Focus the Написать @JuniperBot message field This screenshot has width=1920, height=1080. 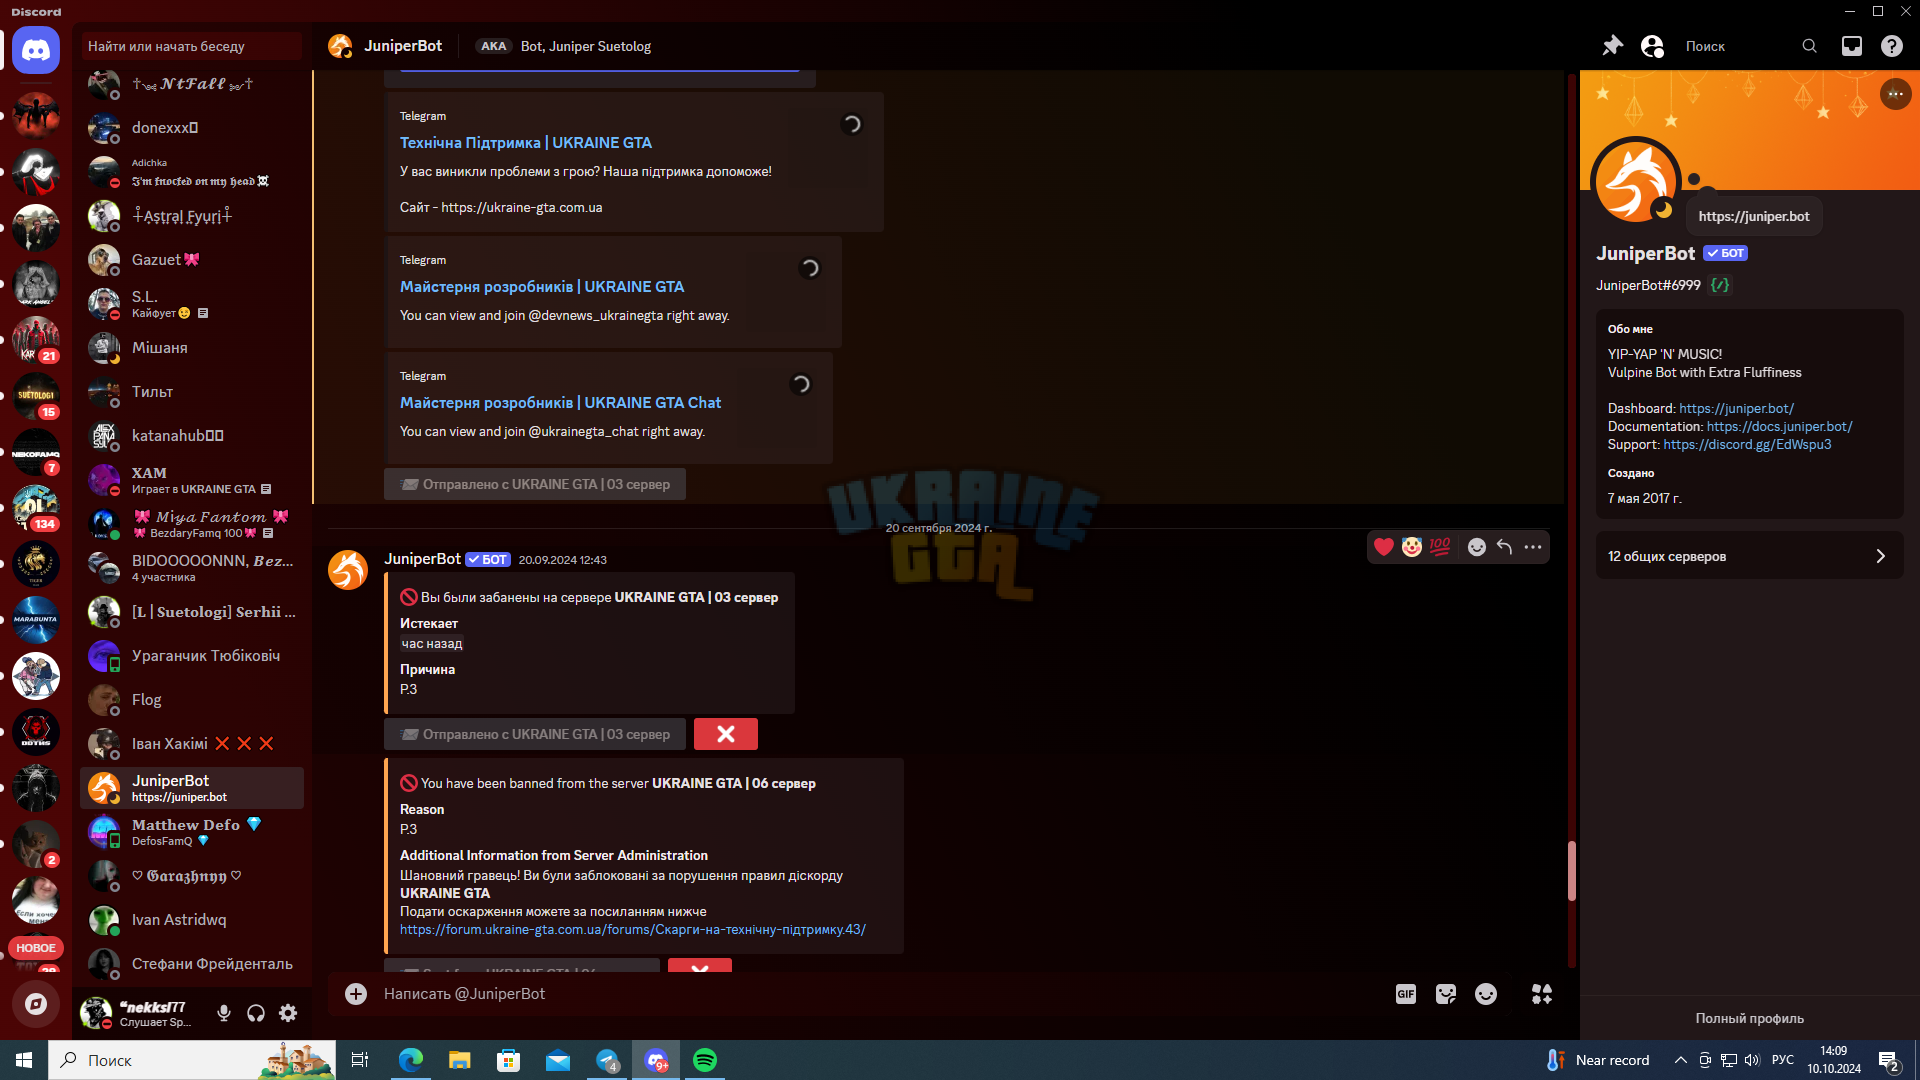tap(880, 994)
